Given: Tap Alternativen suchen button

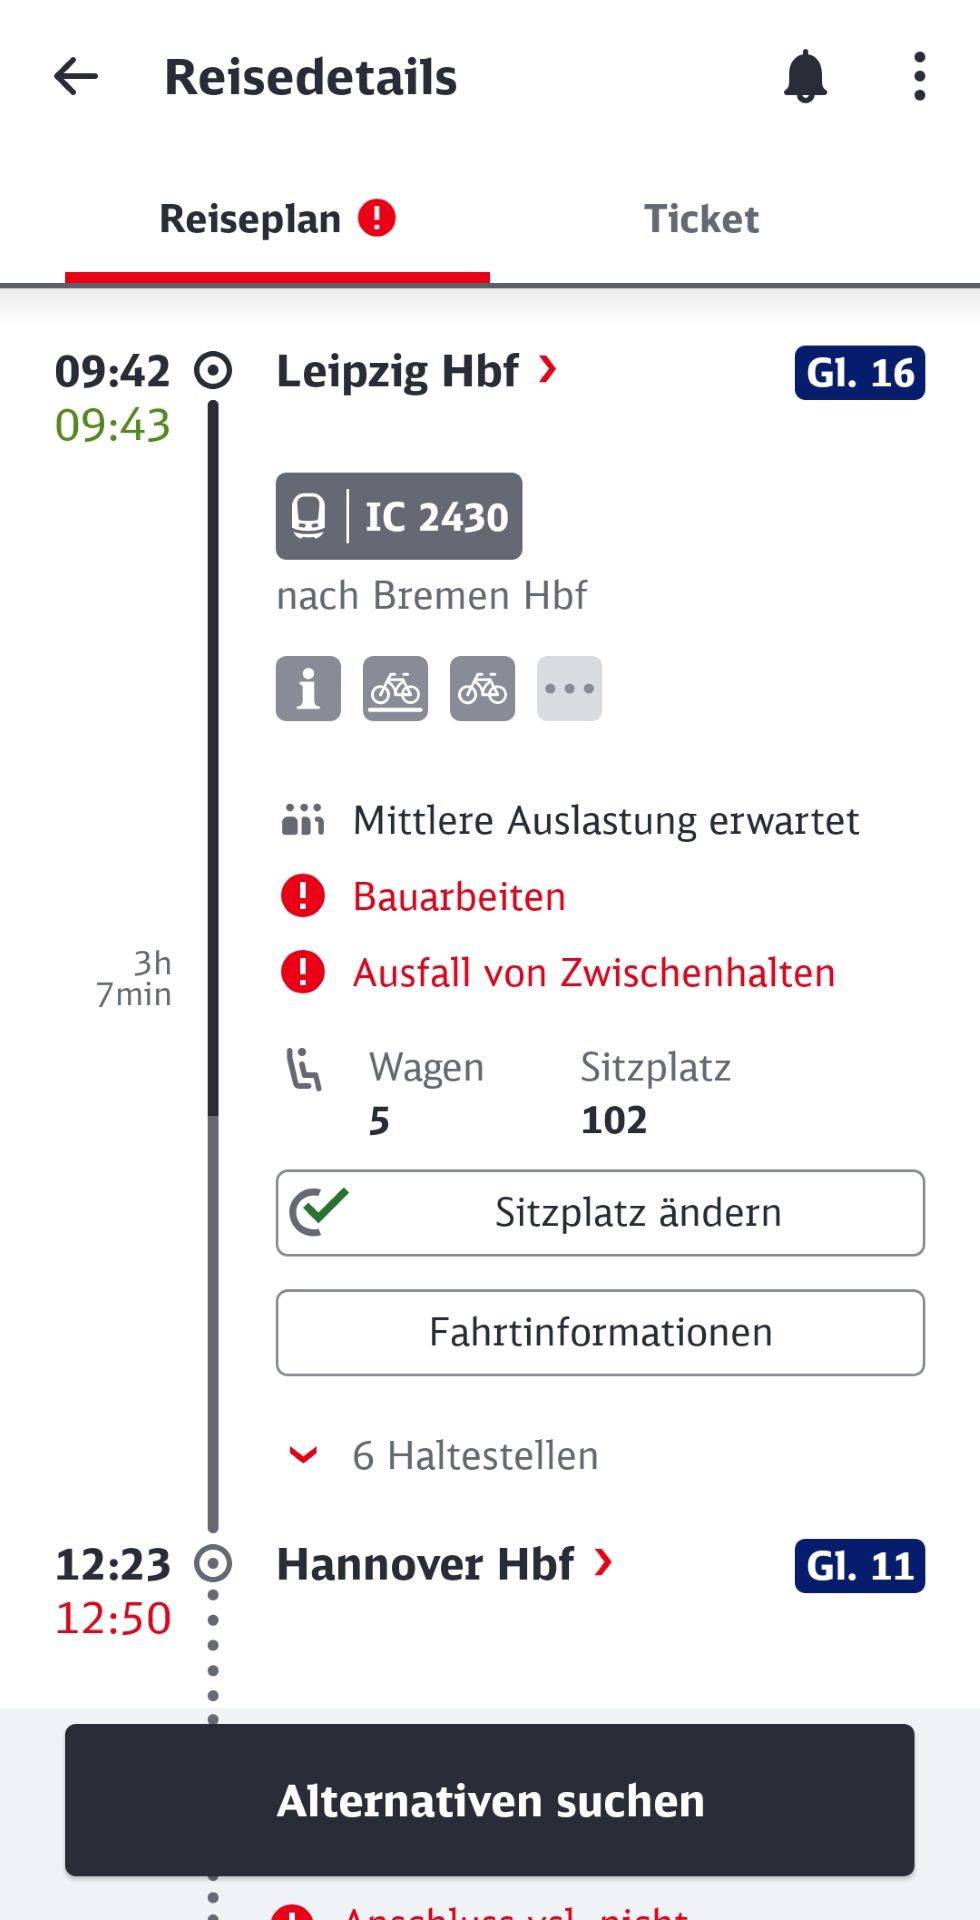Looking at the screenshot, I should coord(490,1800).
